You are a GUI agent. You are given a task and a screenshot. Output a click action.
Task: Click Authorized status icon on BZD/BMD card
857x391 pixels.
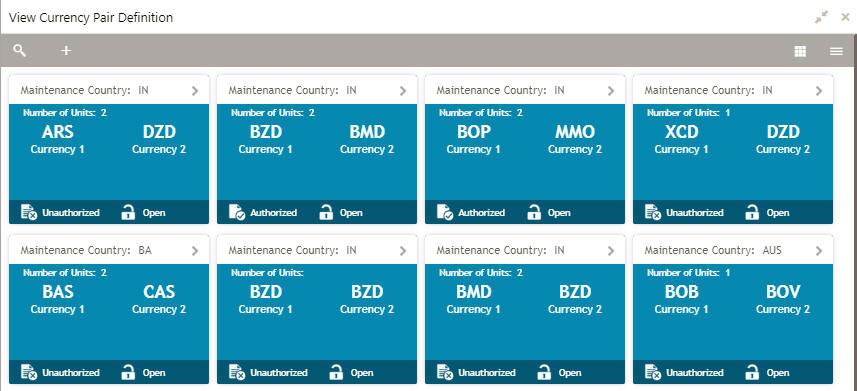[237, 212]
